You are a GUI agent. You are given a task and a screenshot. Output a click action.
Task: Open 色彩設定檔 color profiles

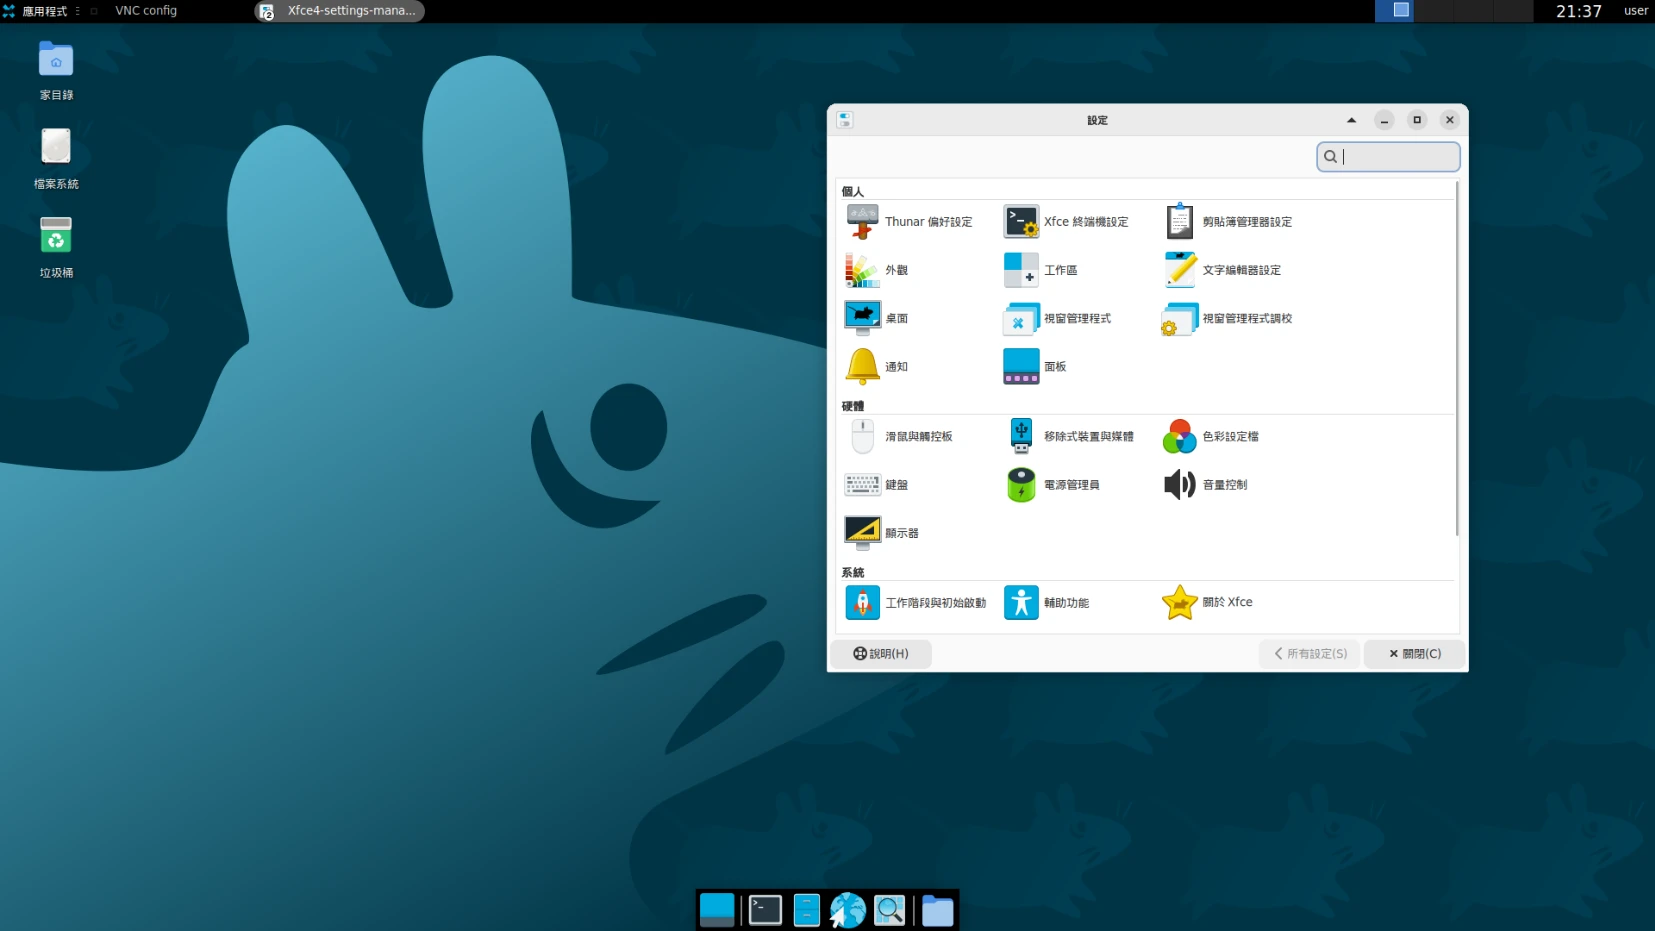(1211, 437)
